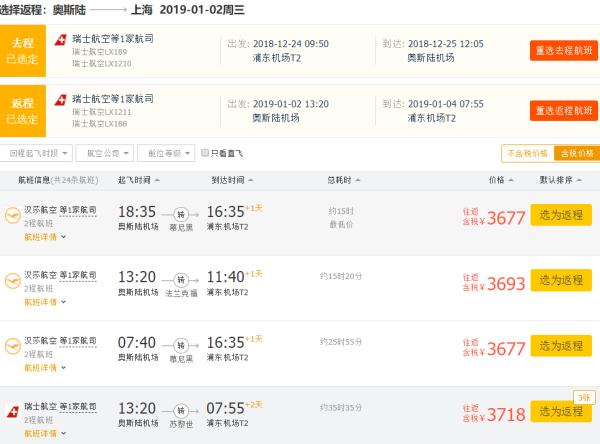Click the 约35时35分 duration text
Viewport: 600px width, 444px height.
click(341, 408)
